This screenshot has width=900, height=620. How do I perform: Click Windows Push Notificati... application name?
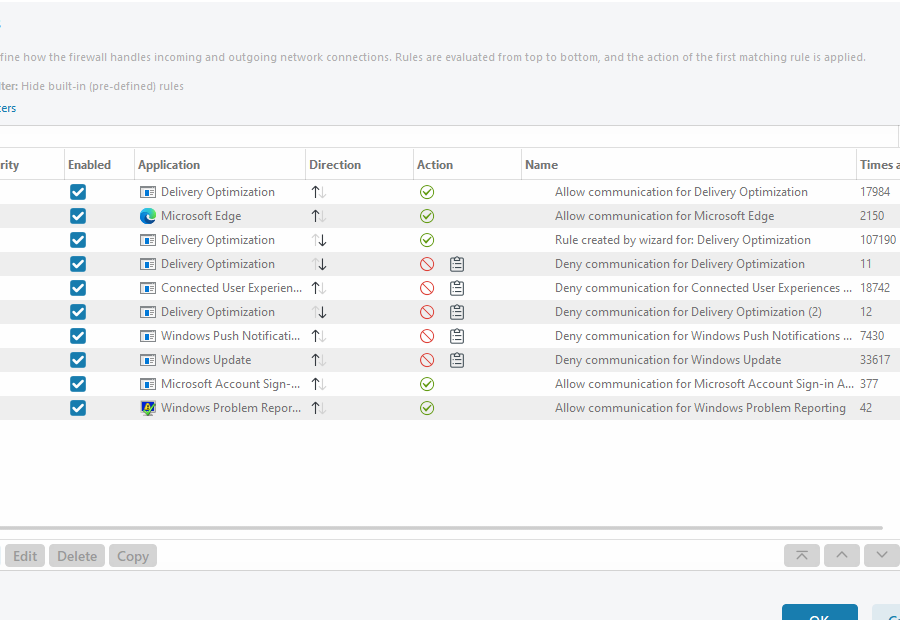coord(230,336)
